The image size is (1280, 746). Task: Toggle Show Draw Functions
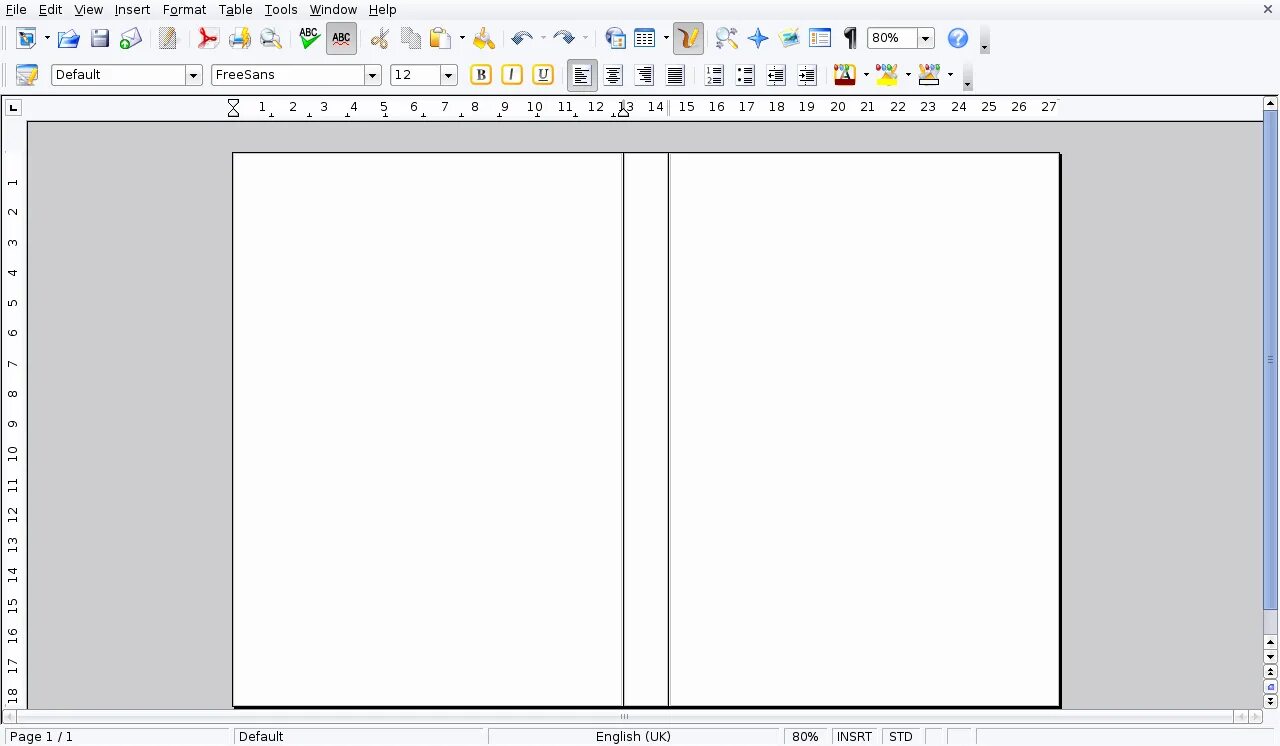688,39
